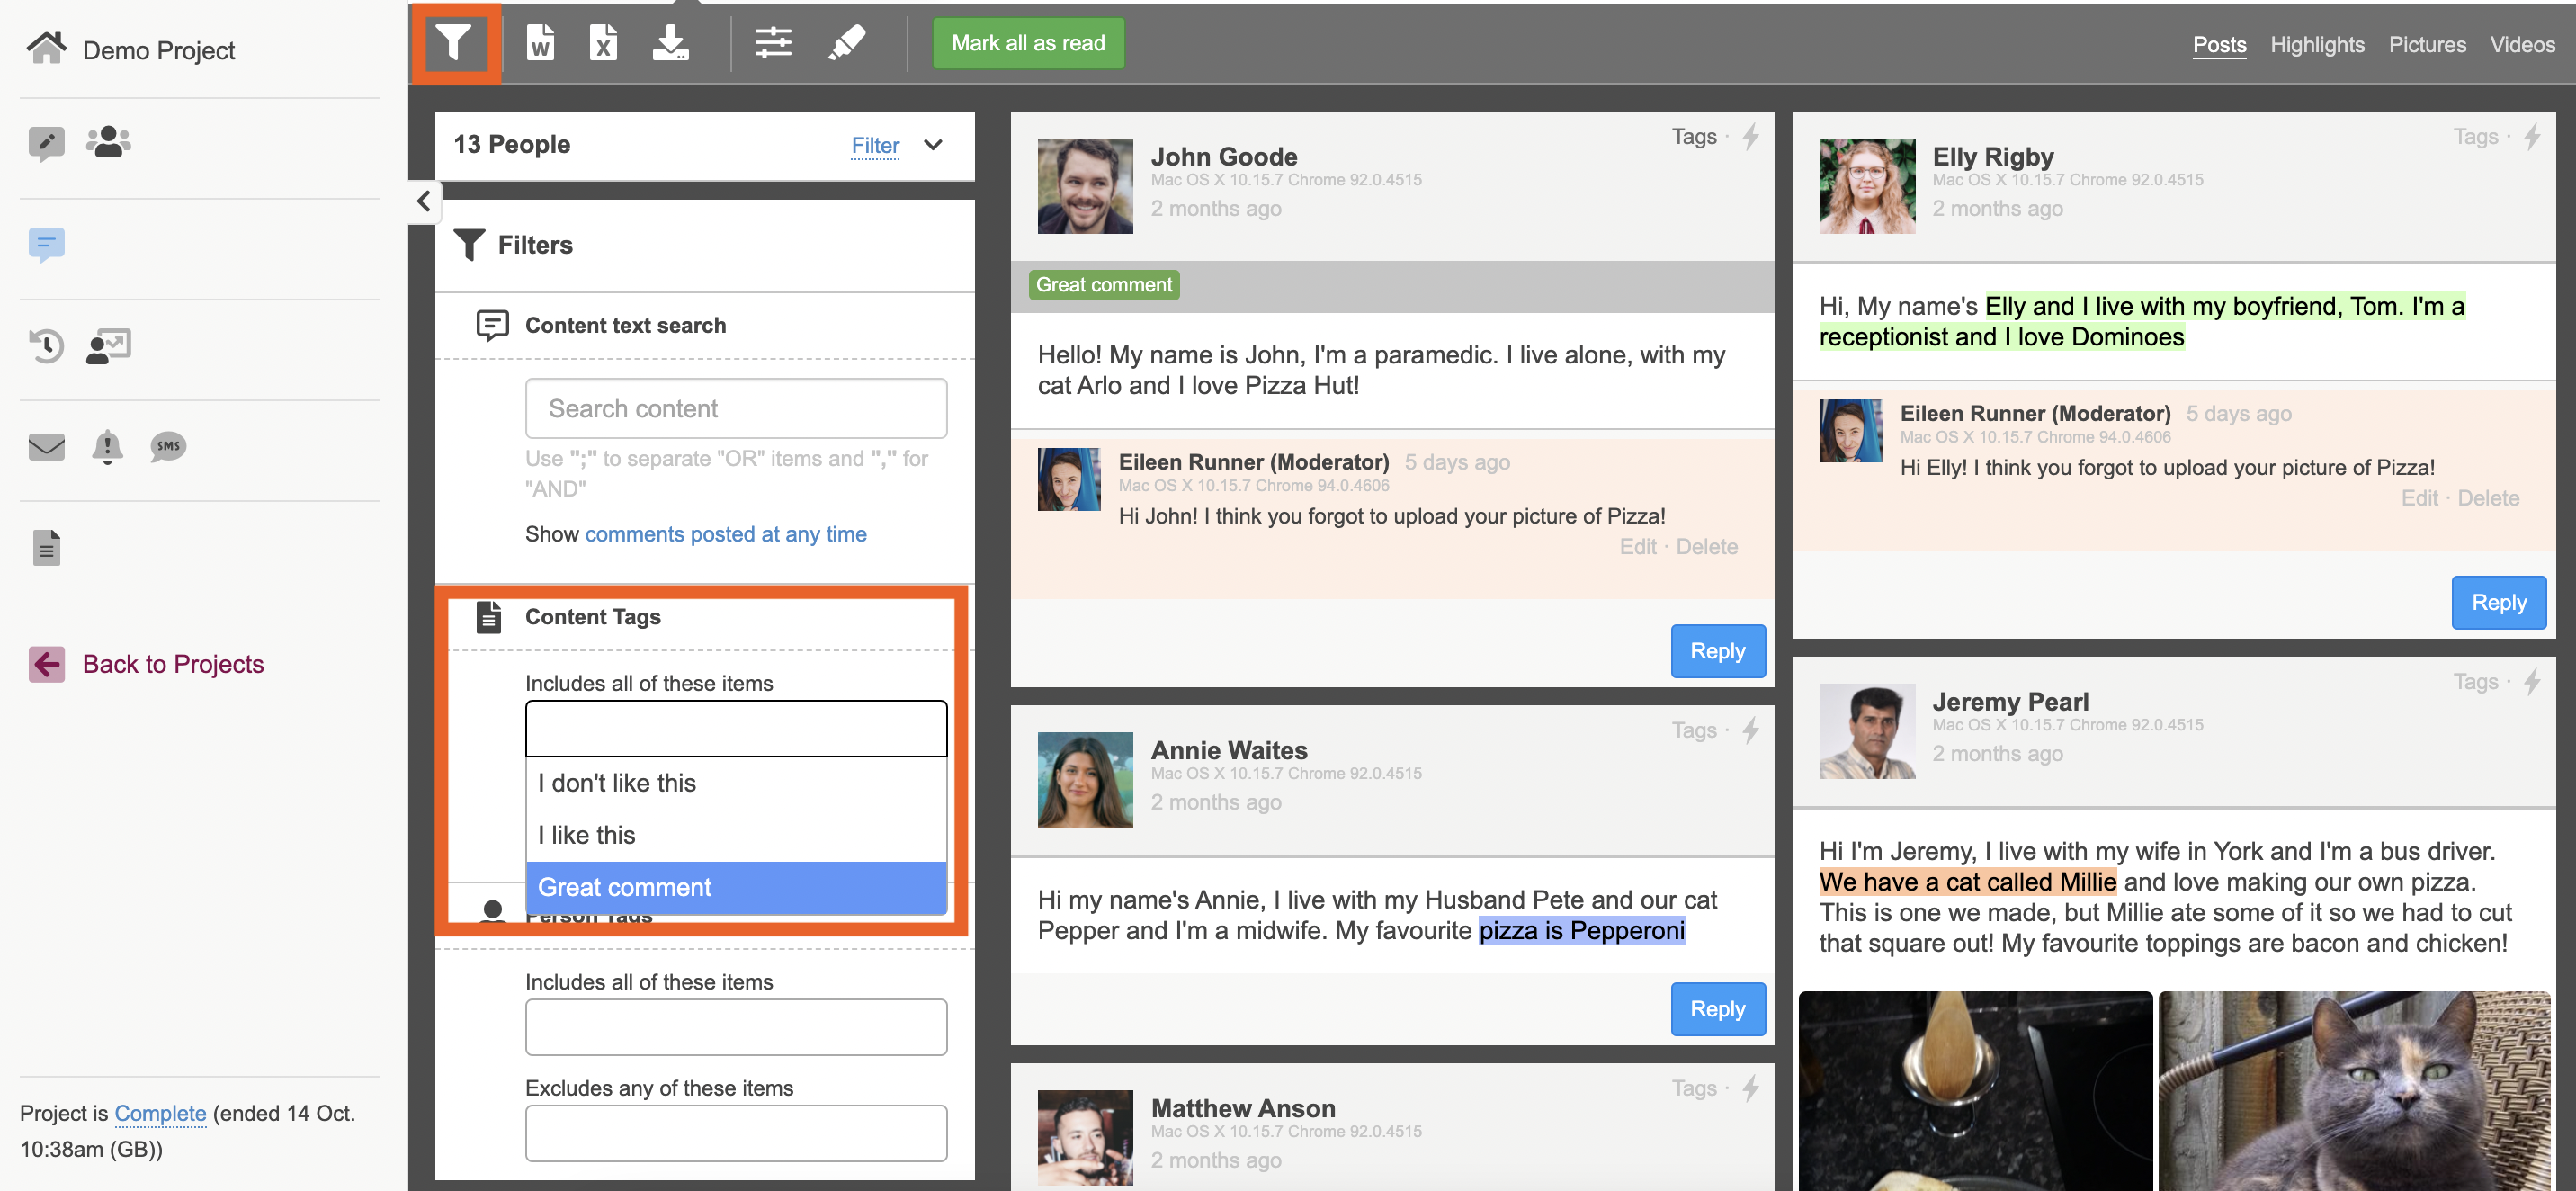Viewport: 2576px width, 1191px height.
Task: Open the Pictures tab
Action: (x=2426, y=44)
